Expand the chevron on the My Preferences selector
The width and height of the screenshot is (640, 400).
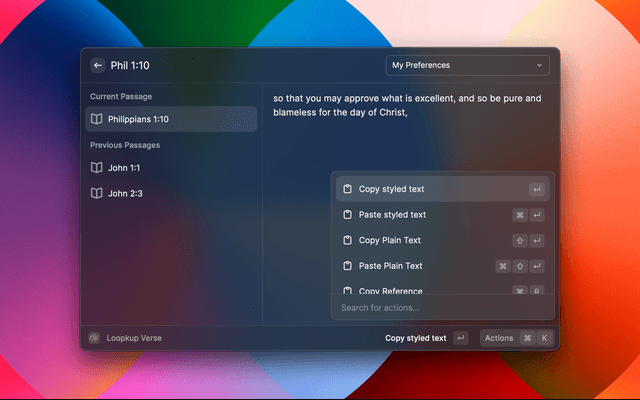[540, 66]
